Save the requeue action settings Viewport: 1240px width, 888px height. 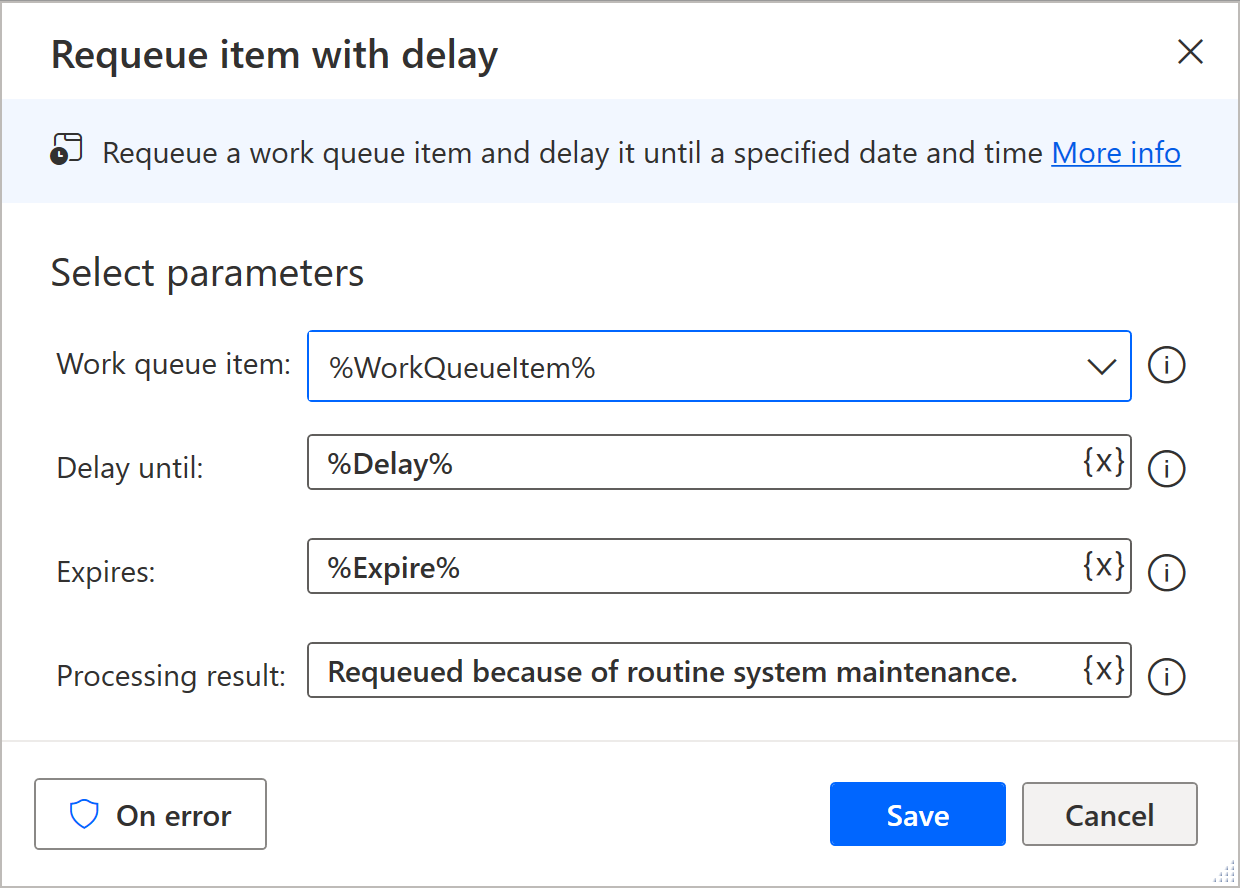(x=917, y=814)
